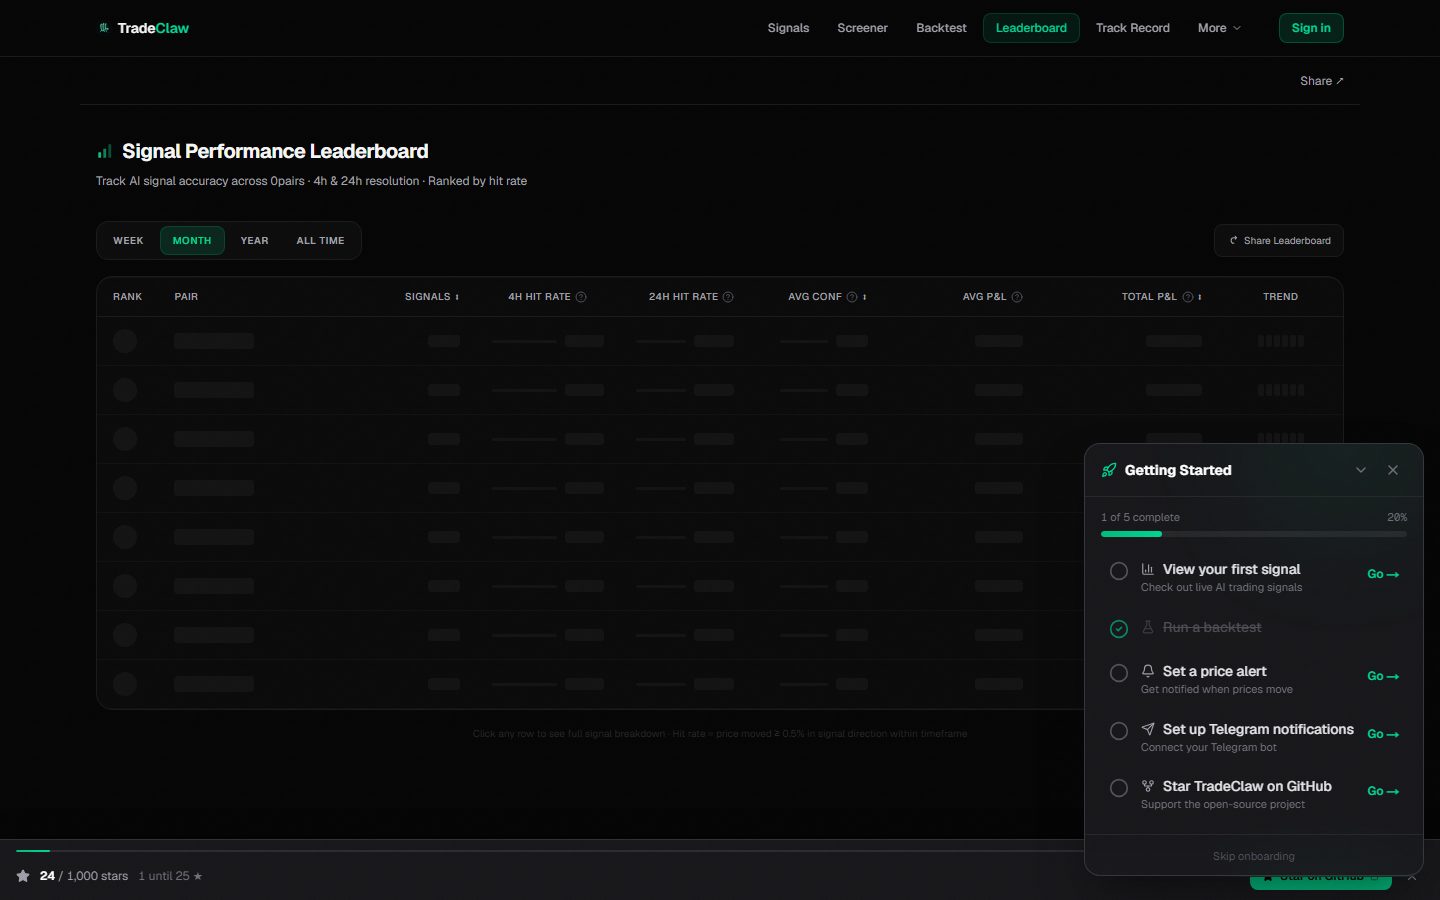Click the flask icon beside Run a backtest
The width and height of the screenshot is (1440, 900).
(1148, 627)
